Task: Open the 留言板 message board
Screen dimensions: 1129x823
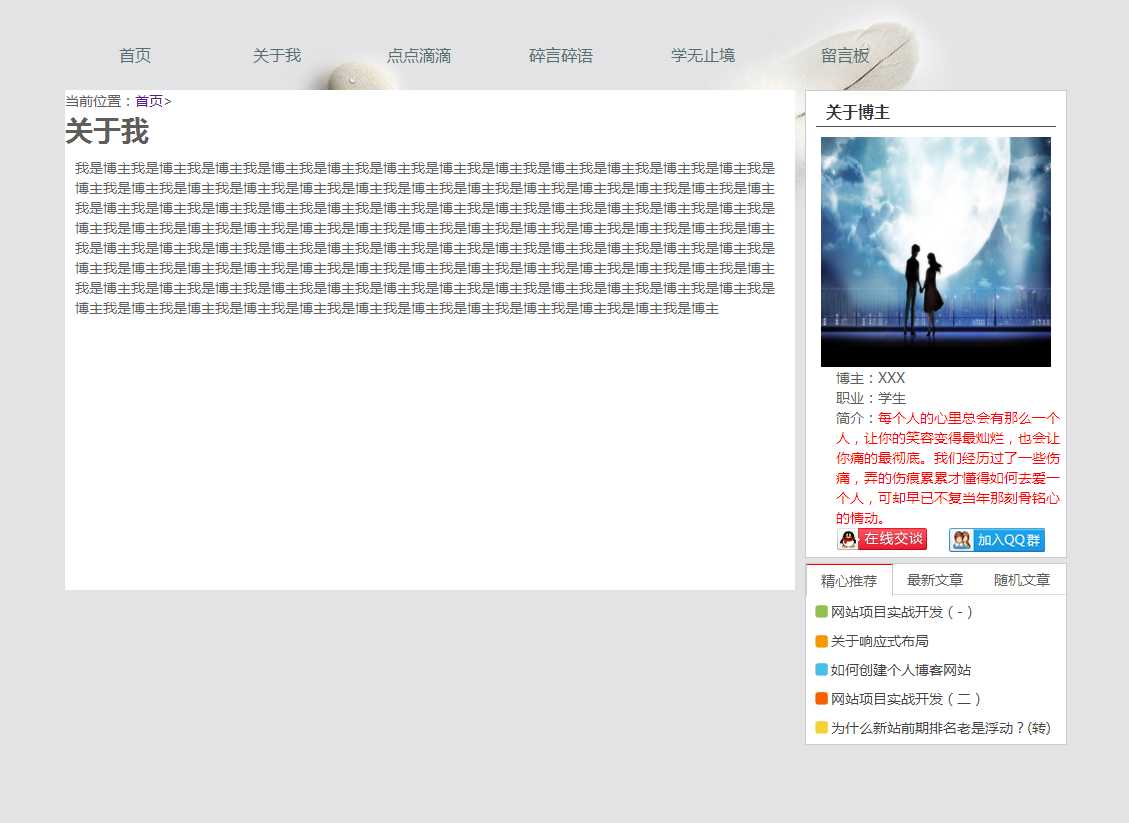Action: pyautogui.click(x=845, y=56)
